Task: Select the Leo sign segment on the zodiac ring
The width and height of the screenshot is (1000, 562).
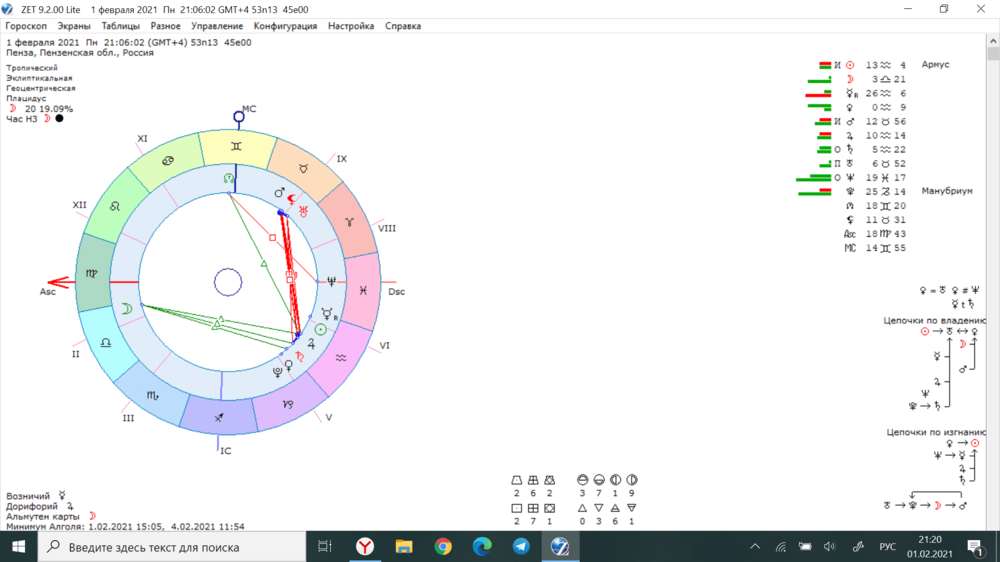Action: (115, 206)
